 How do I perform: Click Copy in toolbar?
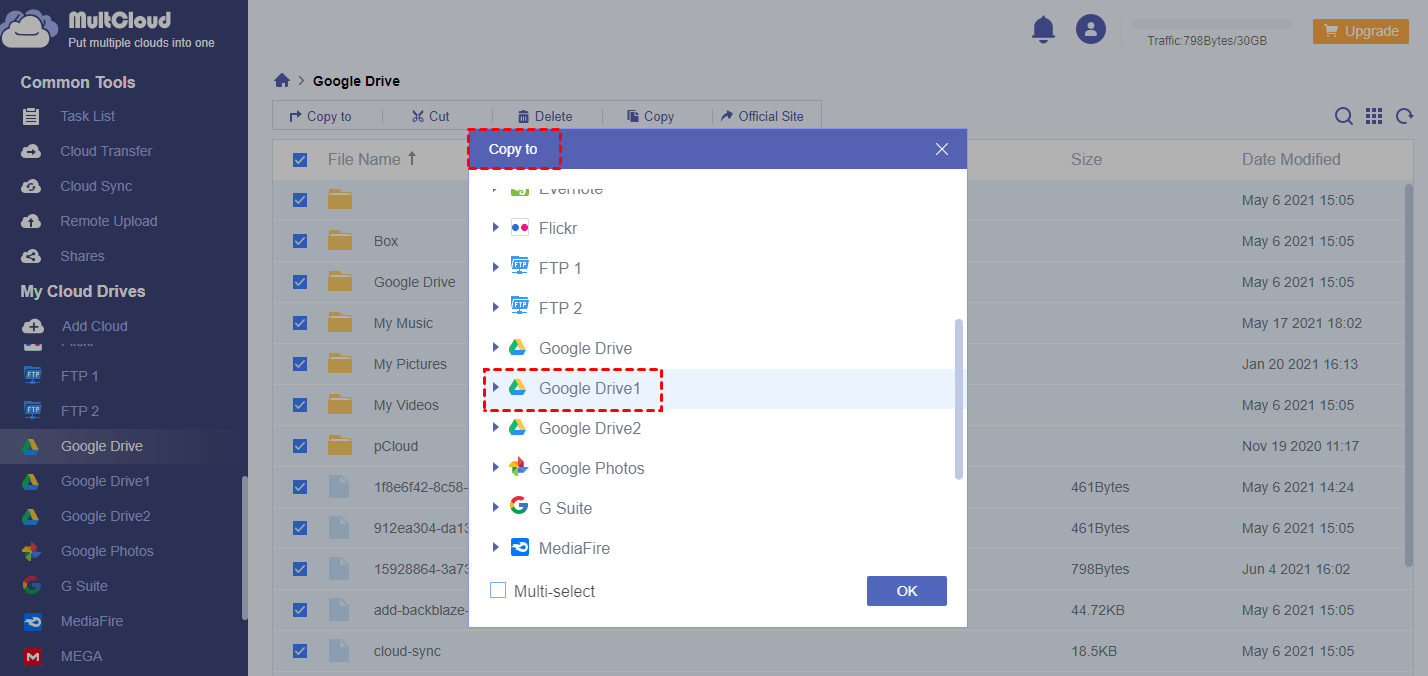pos(650,116)
